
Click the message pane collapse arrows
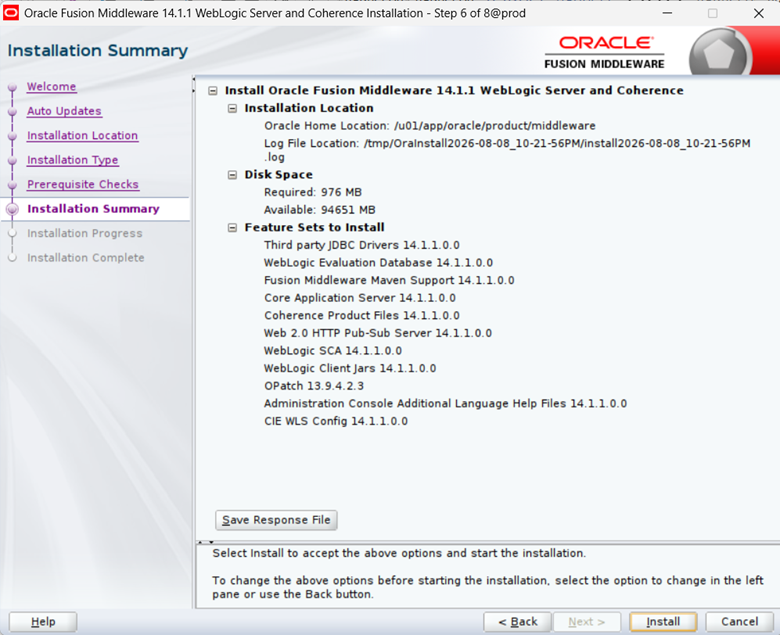click(x=205, y=542)
